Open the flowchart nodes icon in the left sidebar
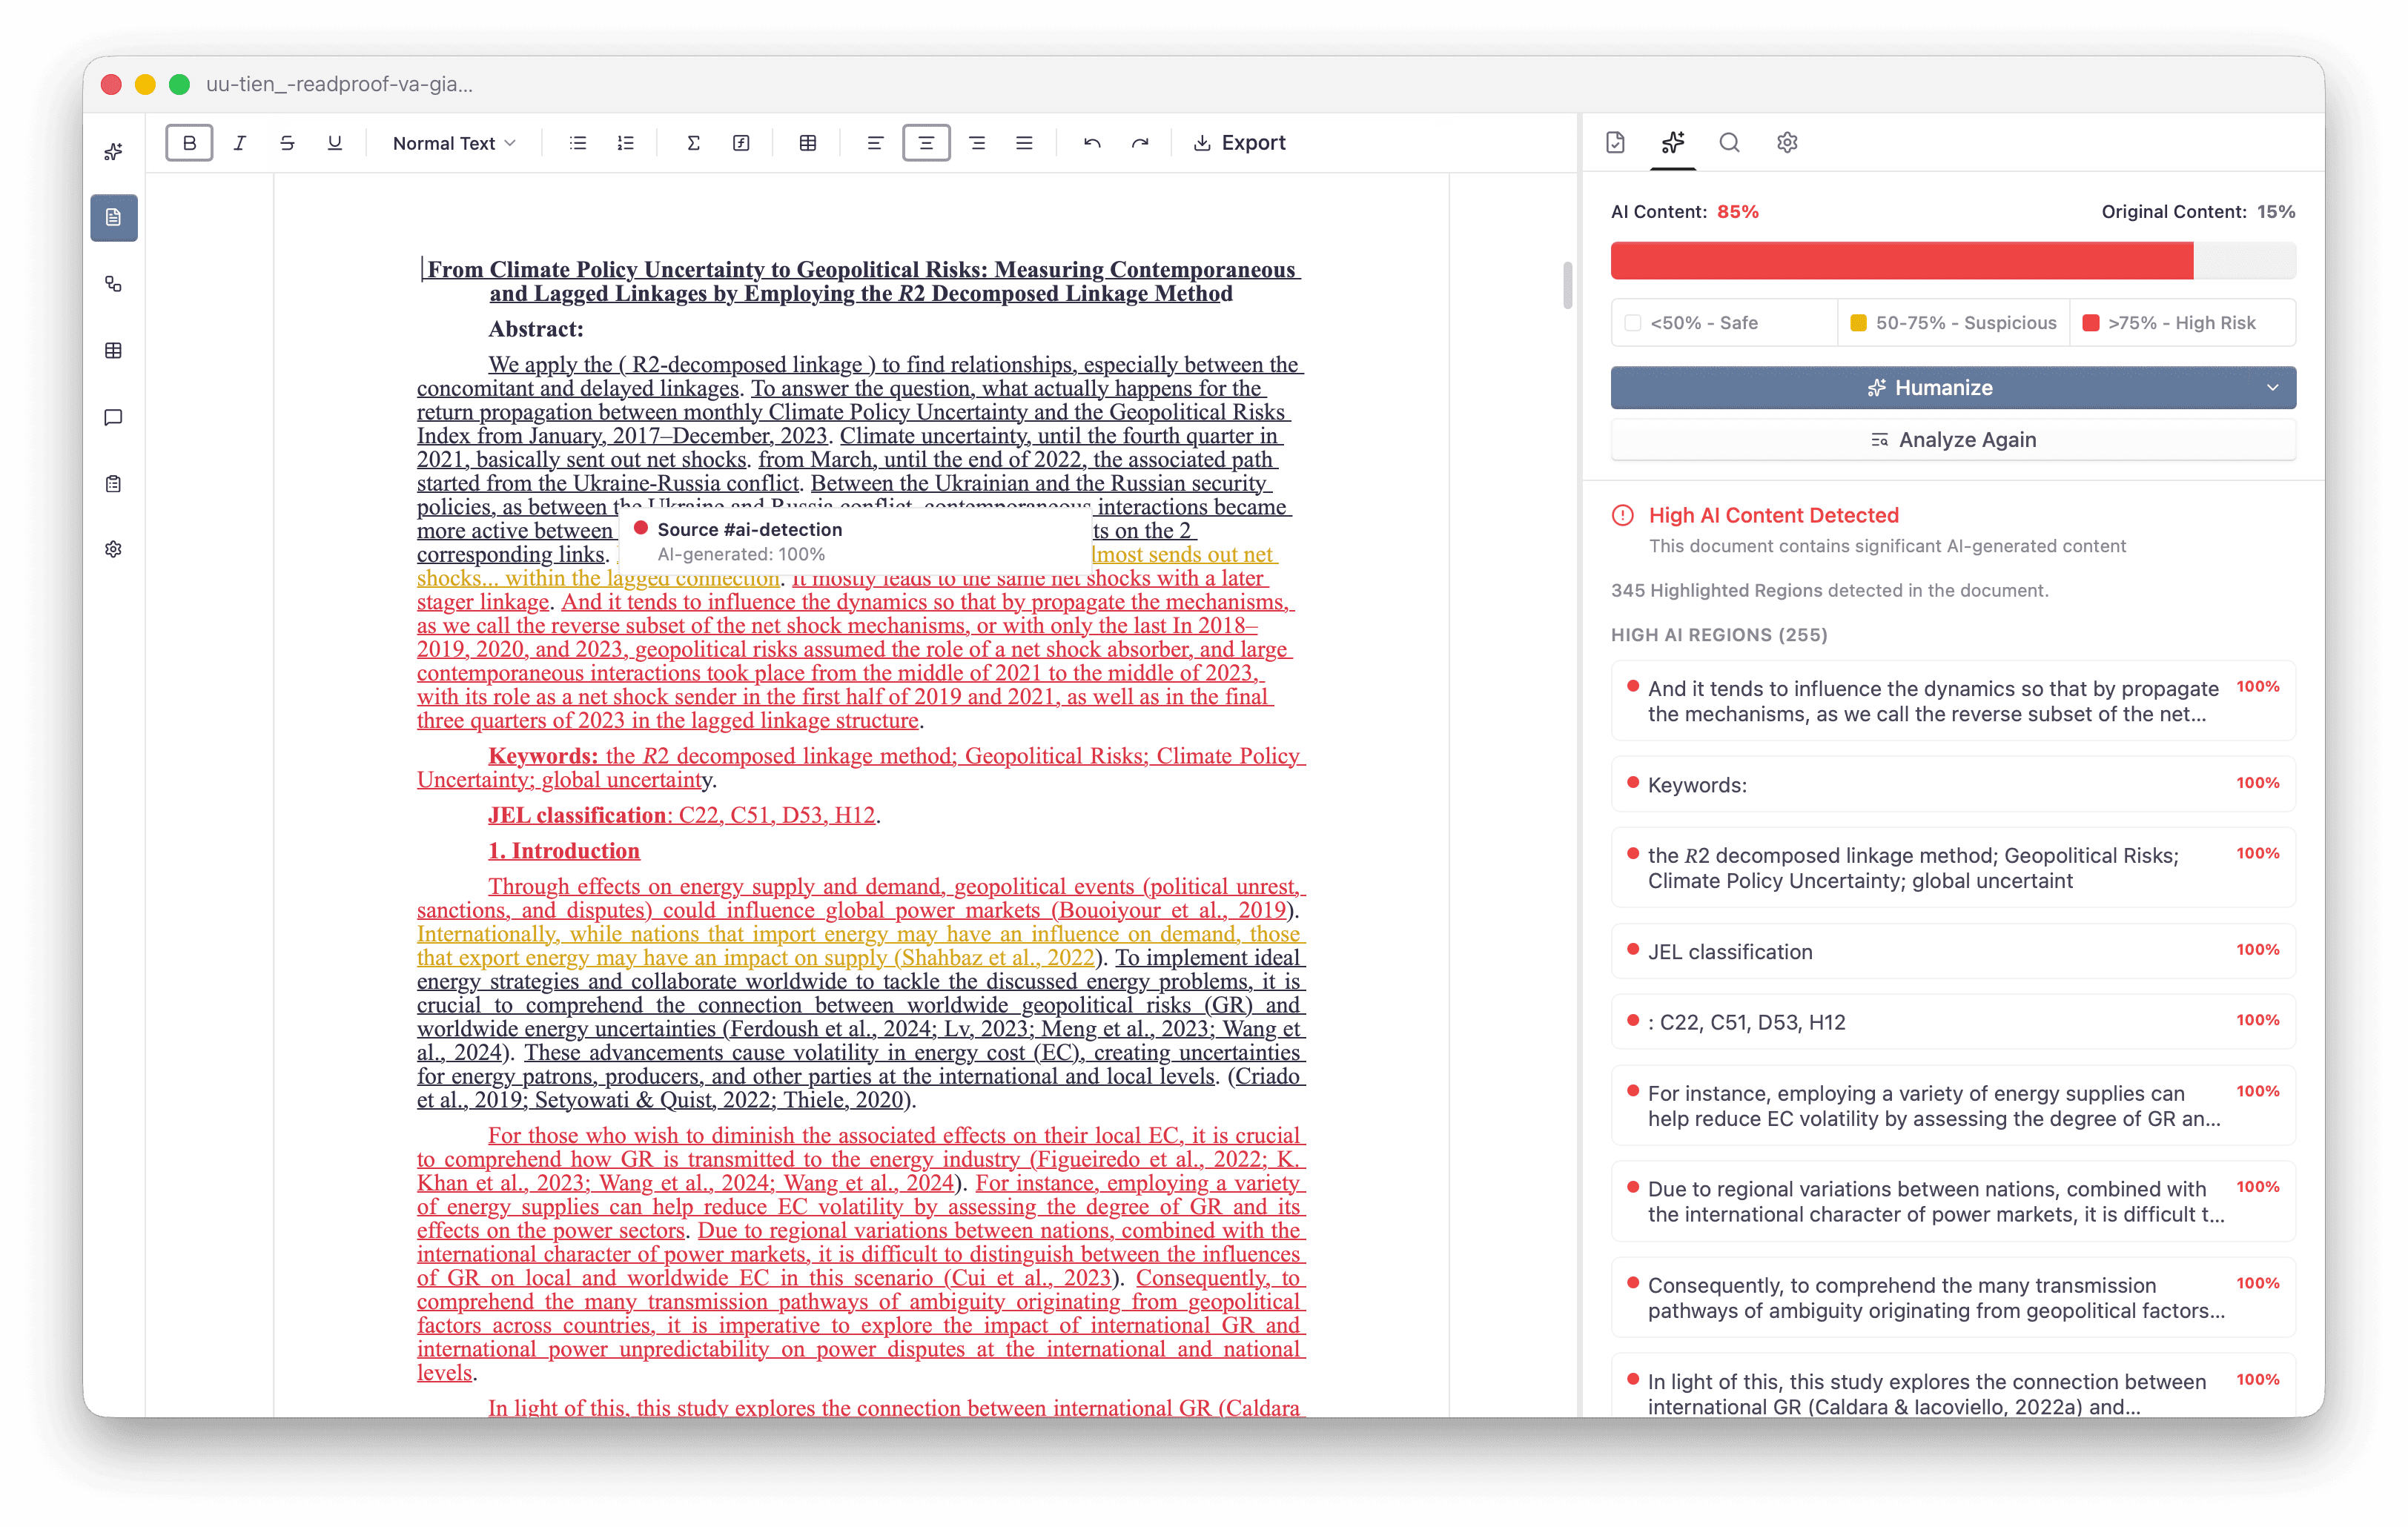Screen dimensions: 2408x1527 coord(113,284)
